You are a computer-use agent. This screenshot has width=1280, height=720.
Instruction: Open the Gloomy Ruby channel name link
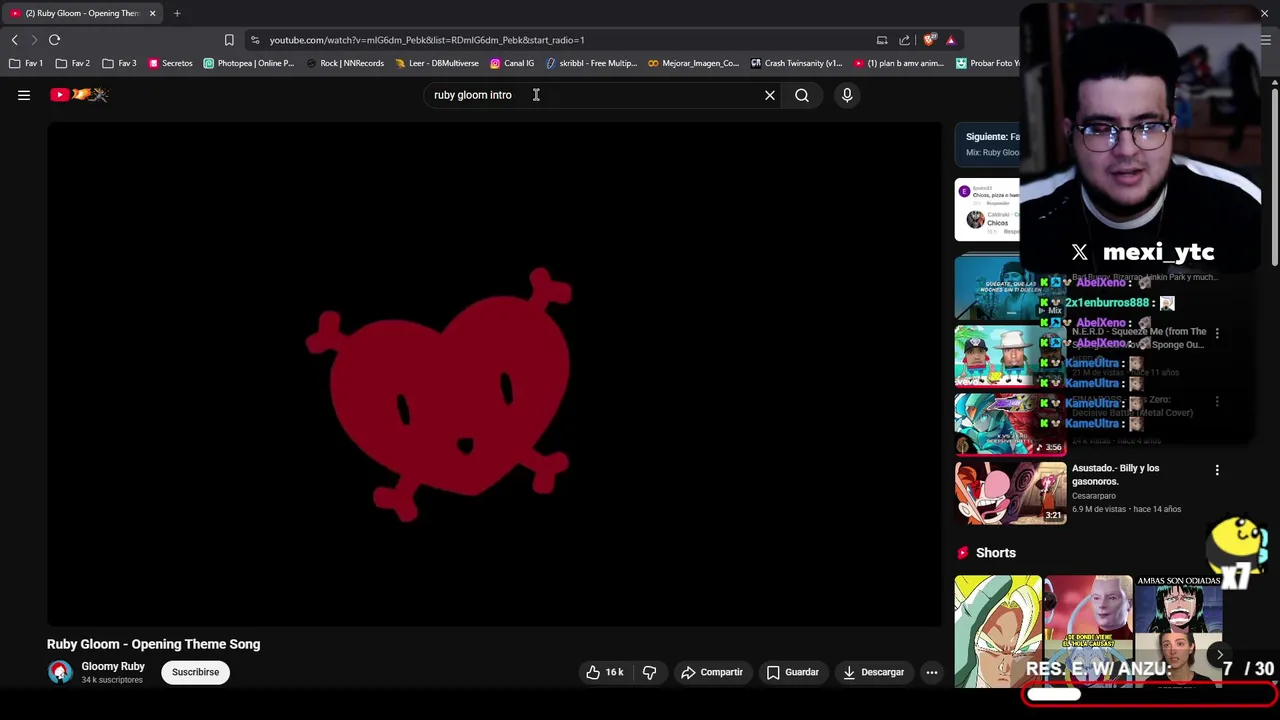click(113, 666)
